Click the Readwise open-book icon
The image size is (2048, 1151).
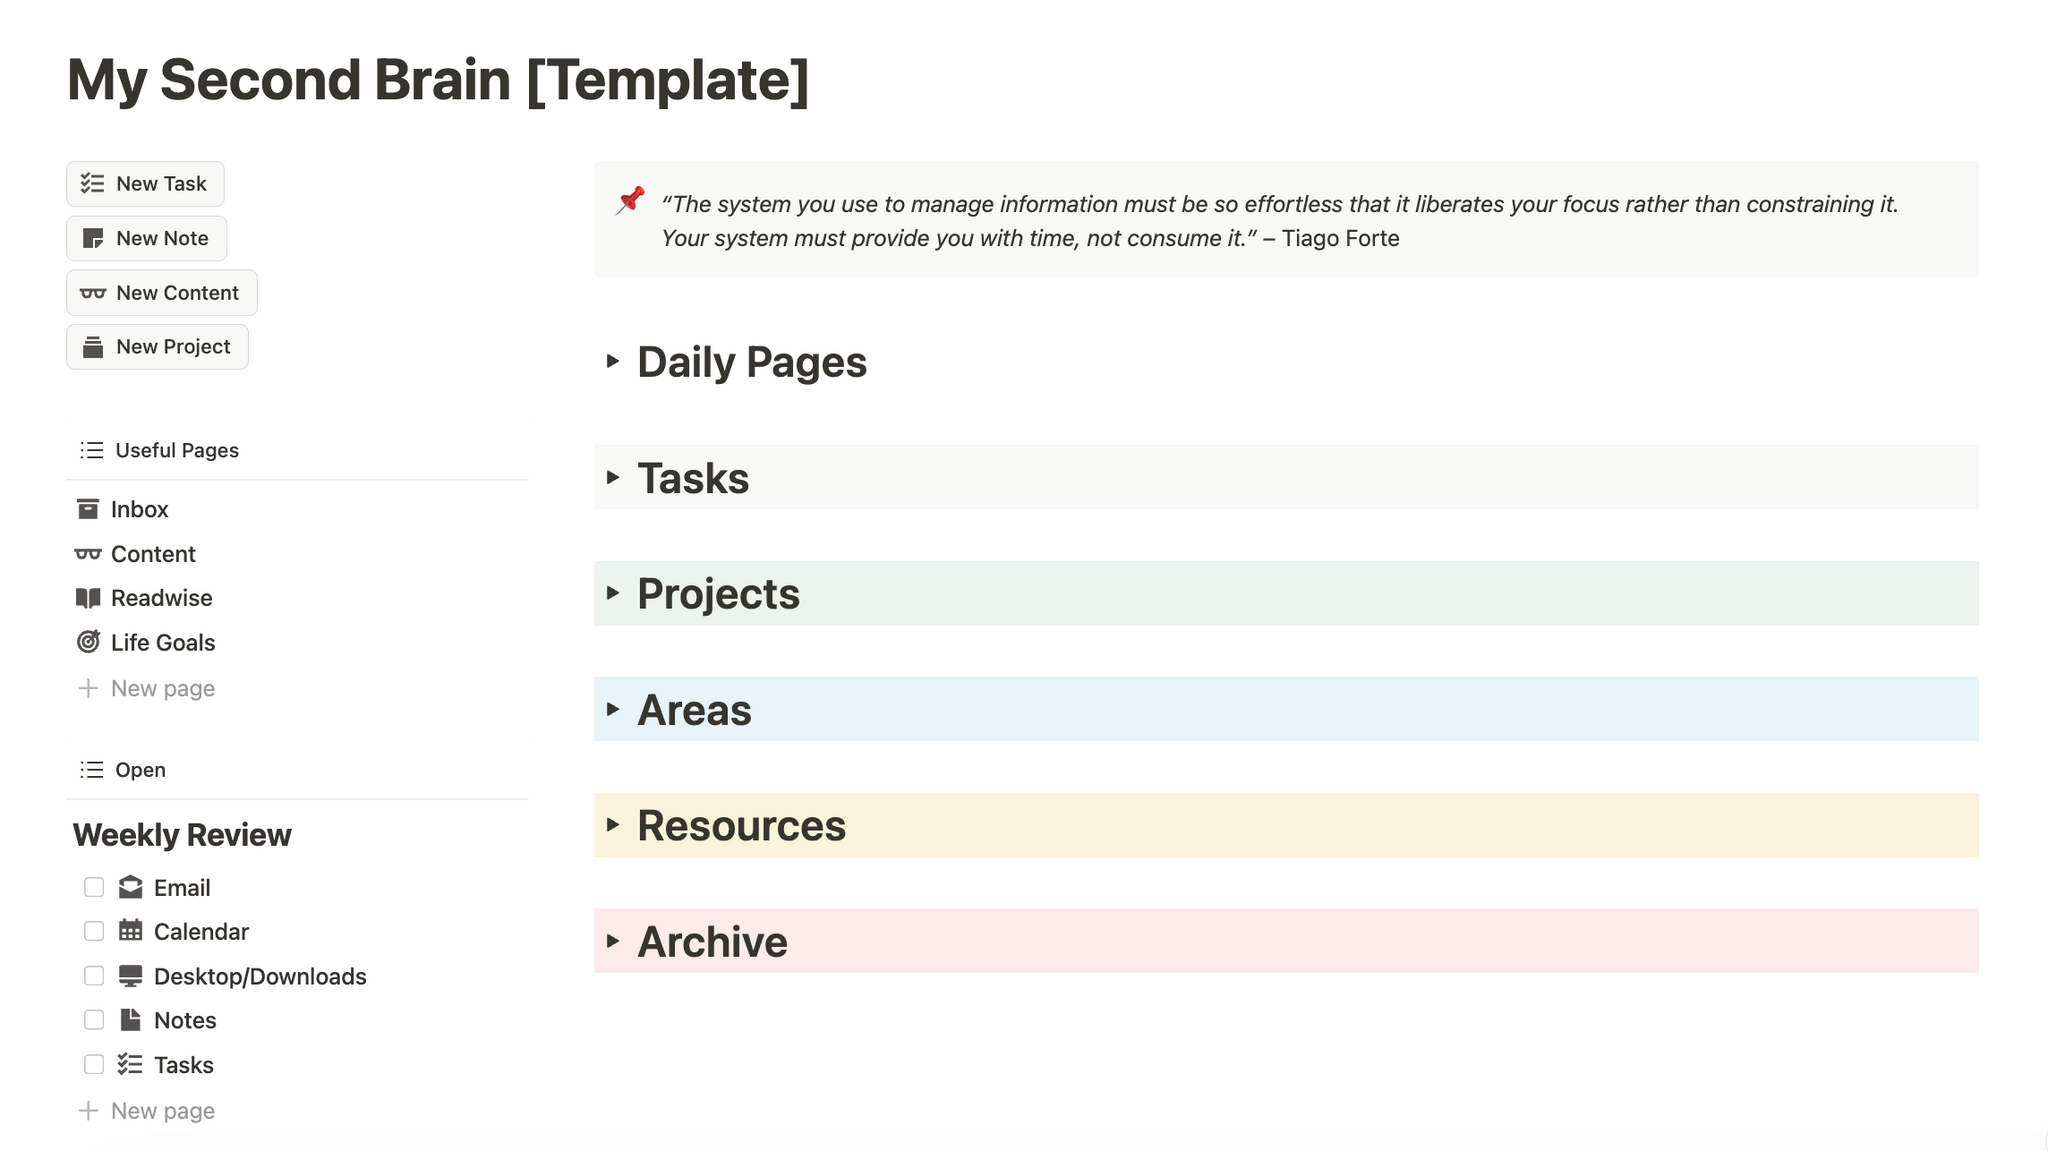(x=89, y=597)
